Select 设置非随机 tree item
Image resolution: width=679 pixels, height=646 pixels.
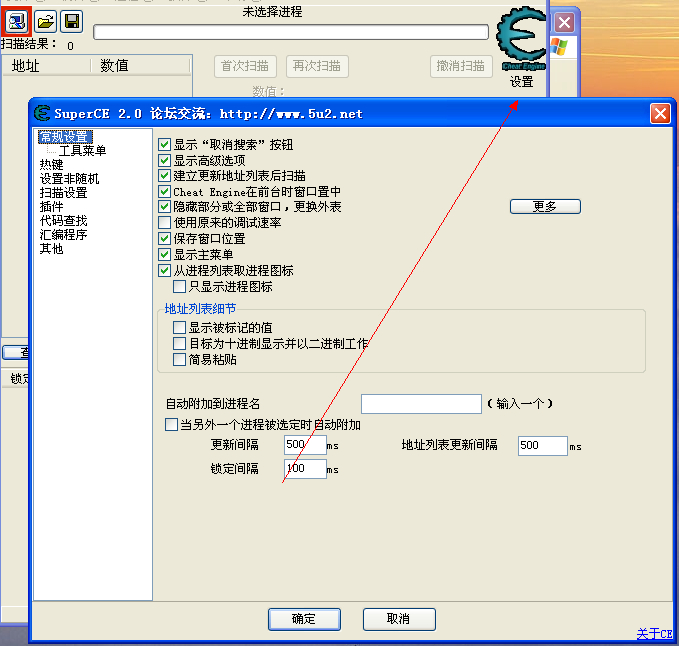[x=69, y=178]
